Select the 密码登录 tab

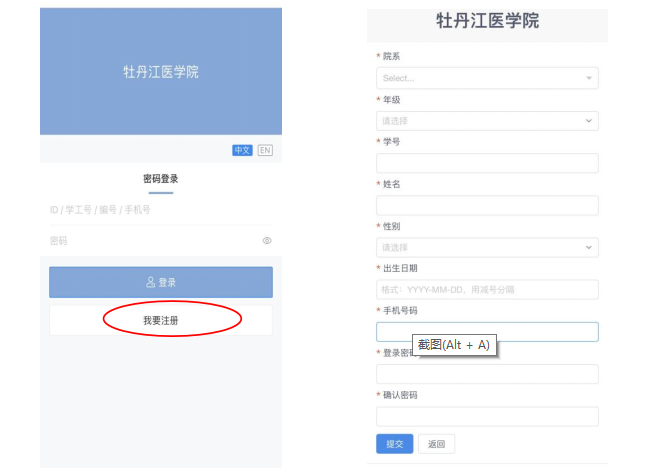tap(160, 179)
